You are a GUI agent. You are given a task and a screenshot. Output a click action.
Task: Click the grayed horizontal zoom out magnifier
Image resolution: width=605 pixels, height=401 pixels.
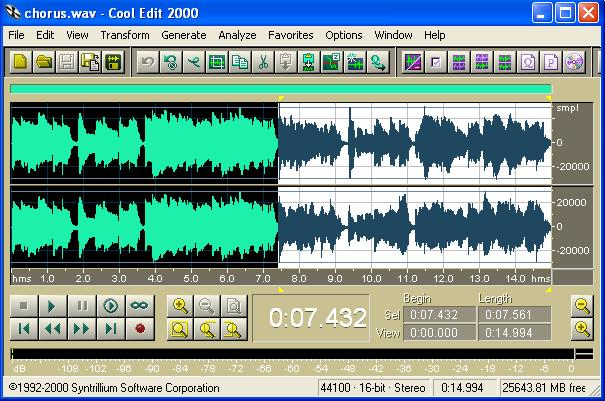(207, 306)
